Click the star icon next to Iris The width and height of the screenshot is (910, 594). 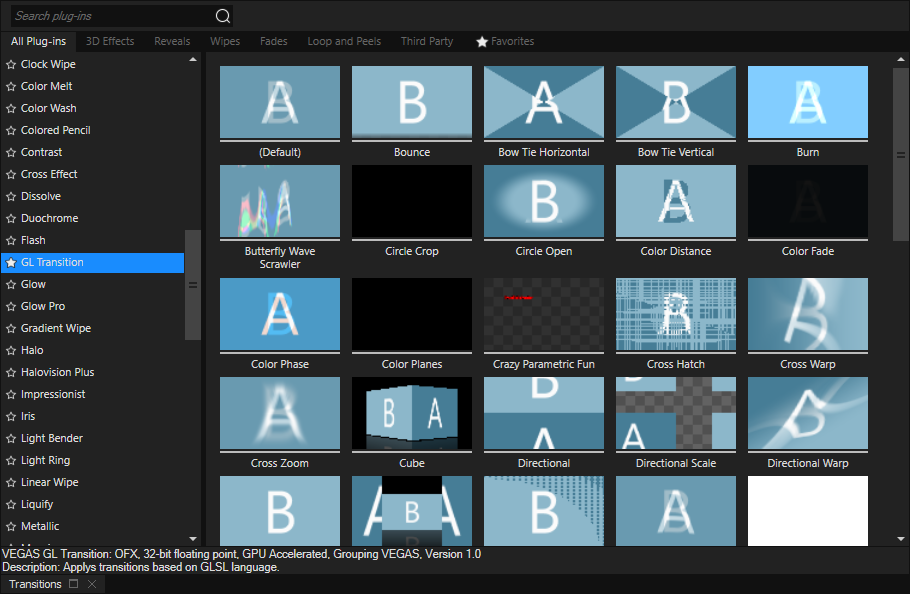11,416
